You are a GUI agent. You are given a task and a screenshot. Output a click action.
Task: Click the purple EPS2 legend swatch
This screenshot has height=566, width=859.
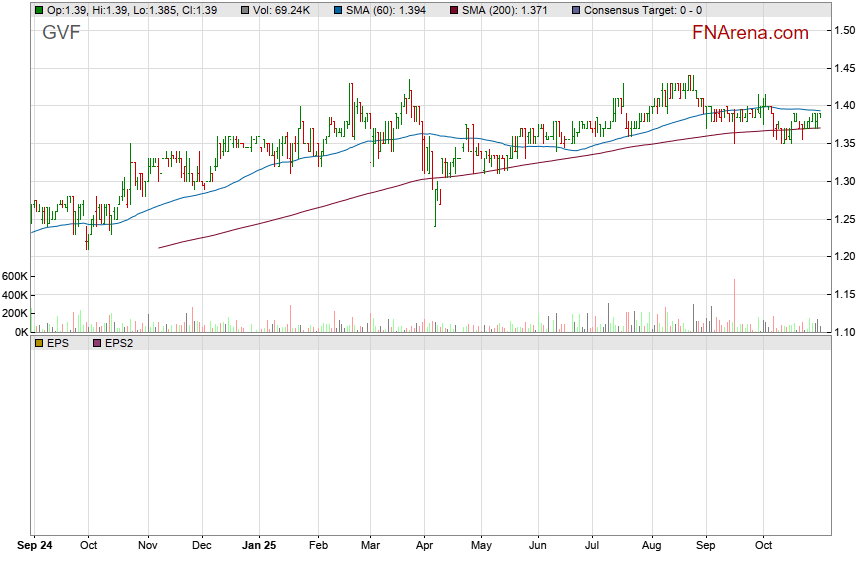[x=96, y=343]
